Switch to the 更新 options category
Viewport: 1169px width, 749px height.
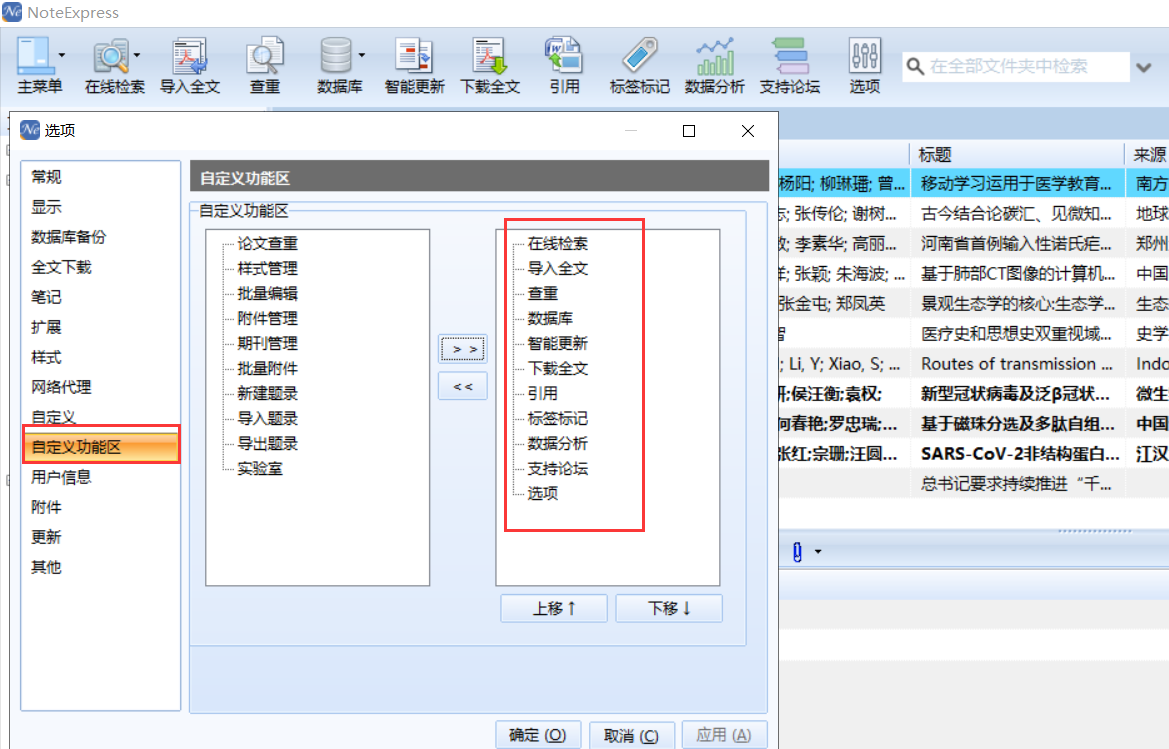100,537
